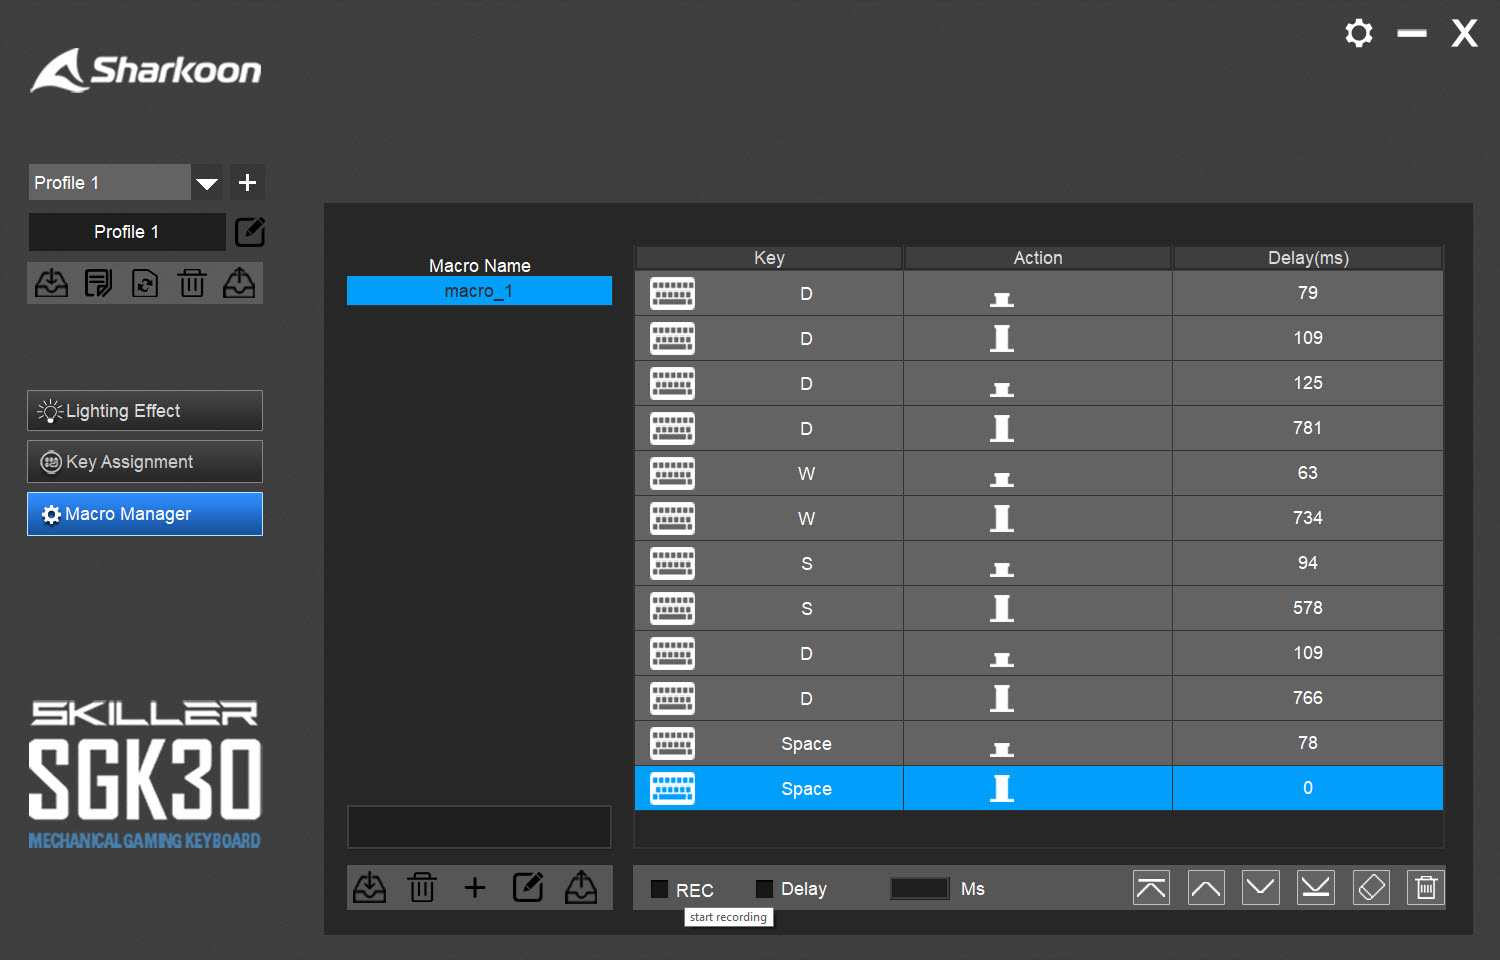Enable the REC checkbox to start recording
Image resolution: width=1500 pixels, height=960 pixels.
[x=660, y=889]
